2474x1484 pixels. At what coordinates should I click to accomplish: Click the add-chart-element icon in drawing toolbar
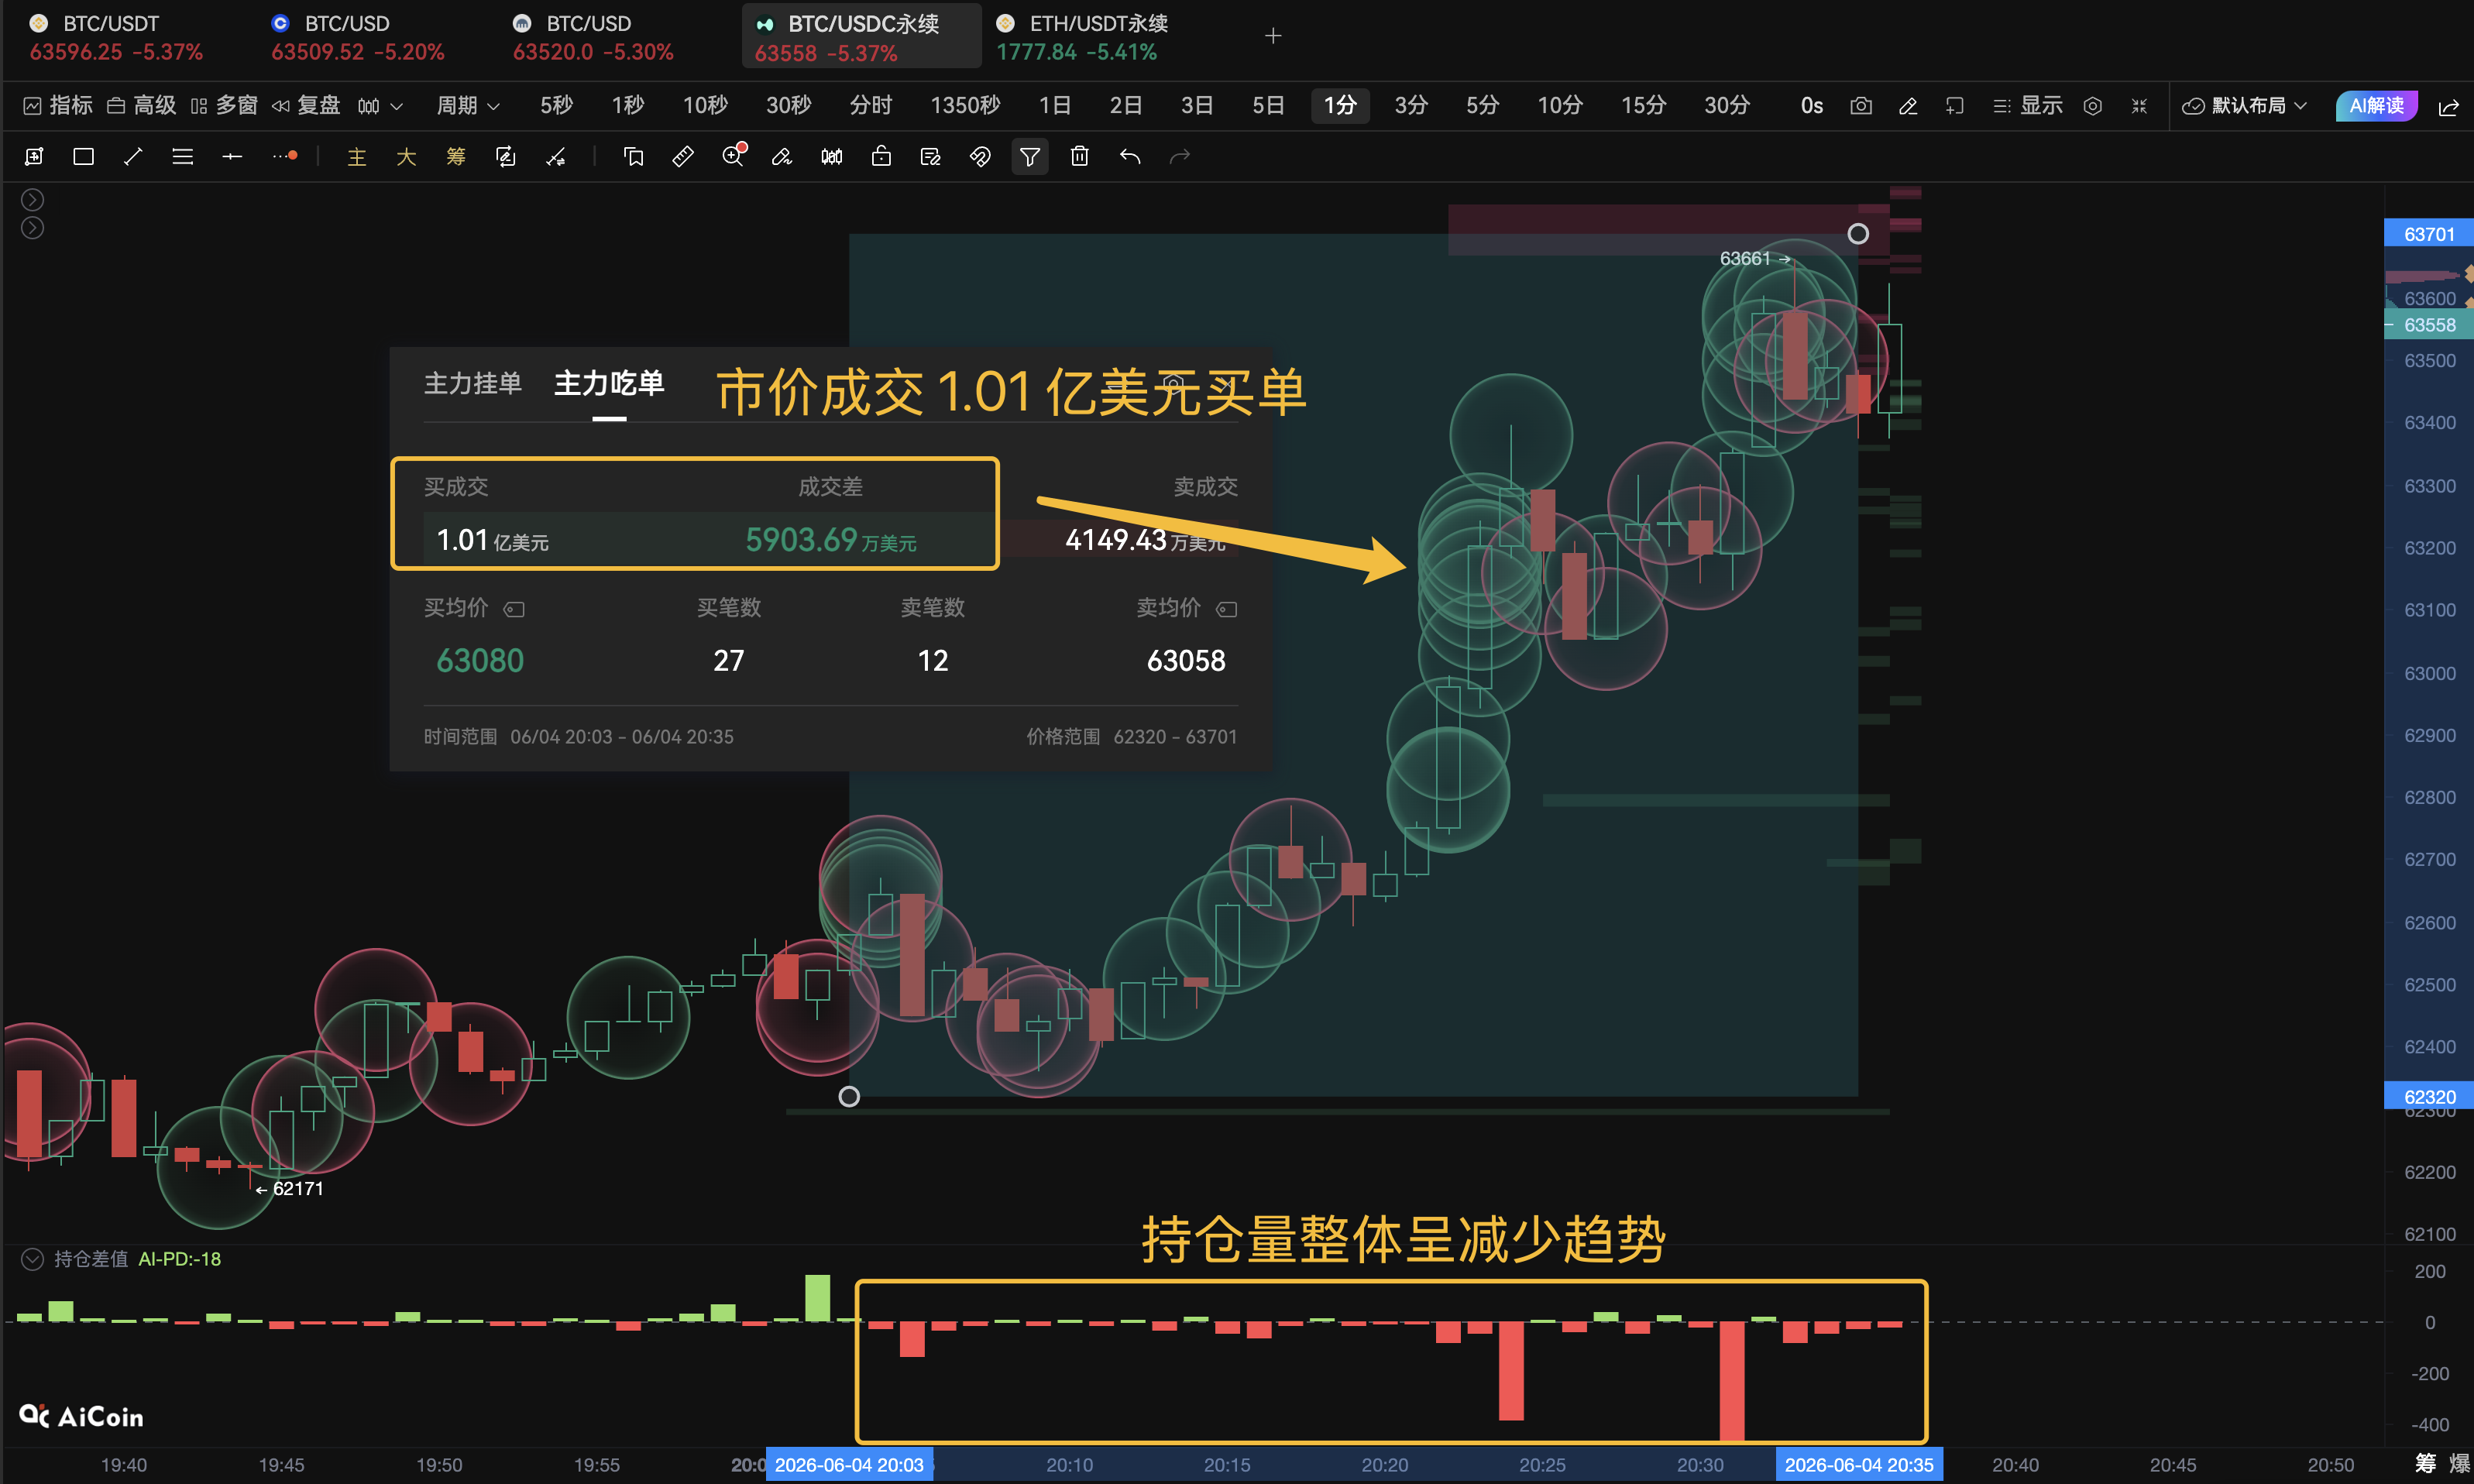coord(34,157)
